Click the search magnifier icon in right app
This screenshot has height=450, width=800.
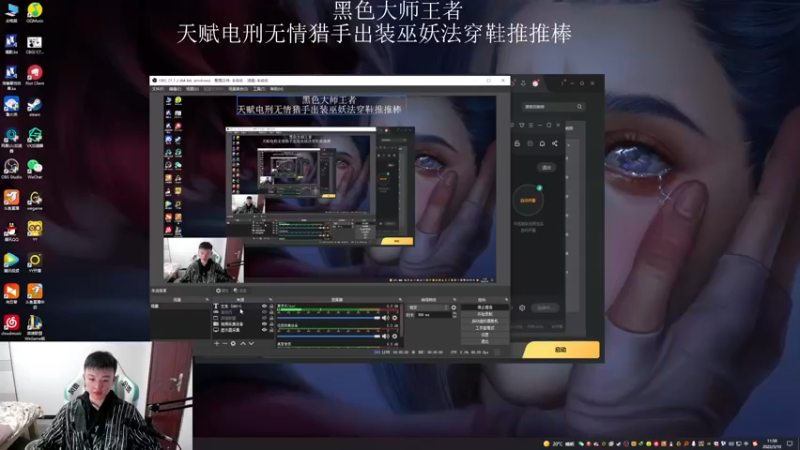pyautogui.click(x=579, y=107)
